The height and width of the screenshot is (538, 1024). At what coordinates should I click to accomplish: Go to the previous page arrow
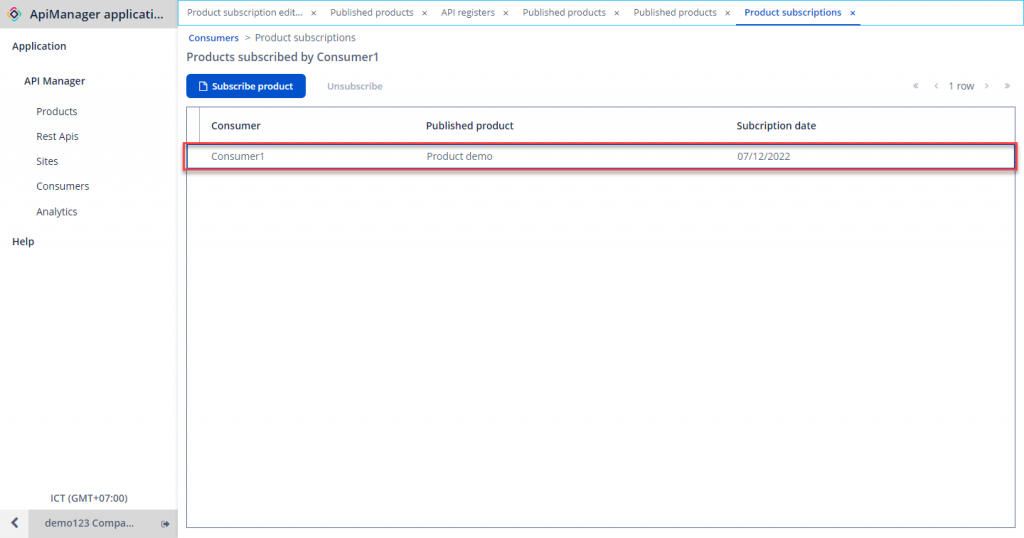[936, 86]
